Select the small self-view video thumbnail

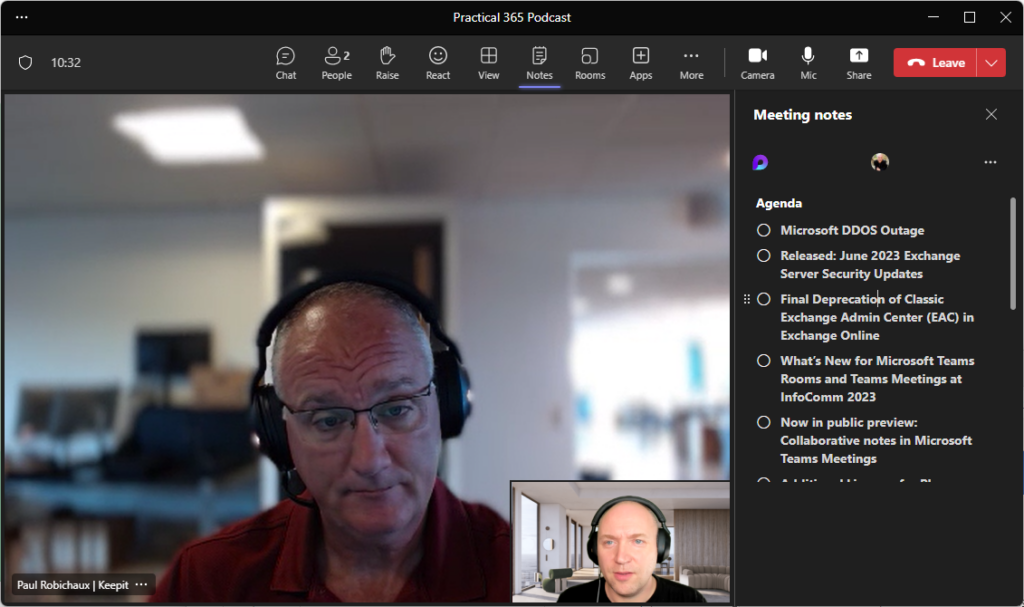click(620, 542)
